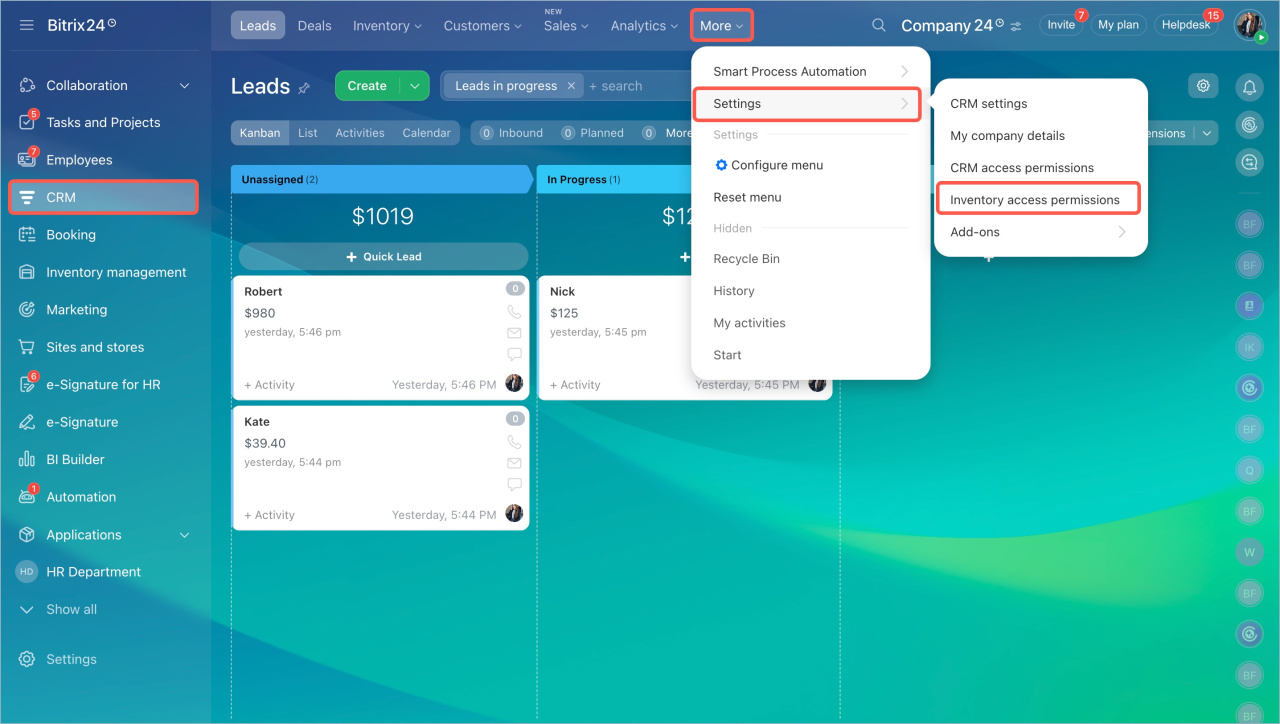
Task: Select Inventory access permissions
Action: 1039,199
